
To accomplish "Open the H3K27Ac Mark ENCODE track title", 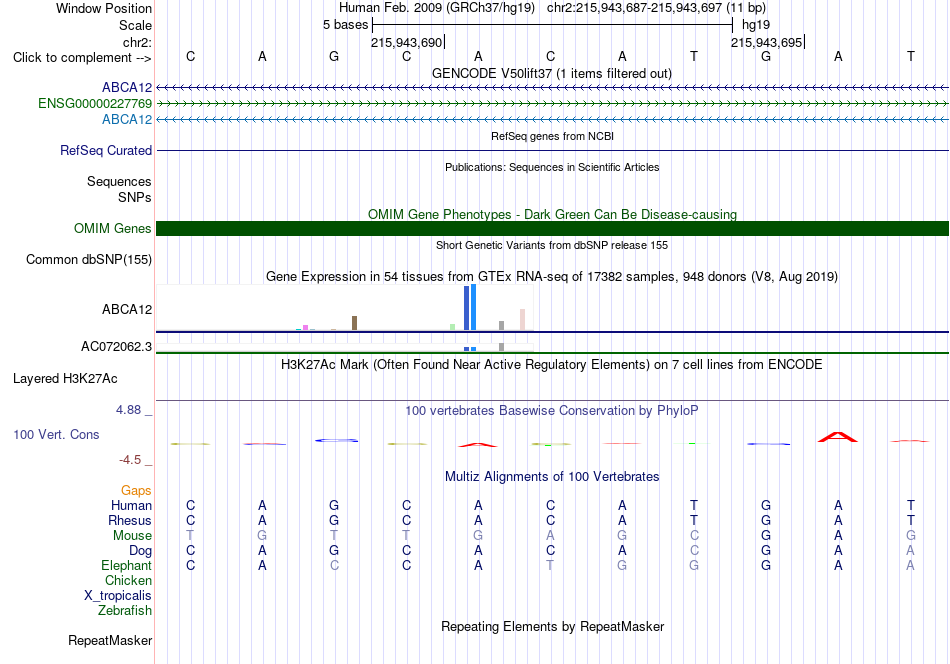I will [552, 365].
